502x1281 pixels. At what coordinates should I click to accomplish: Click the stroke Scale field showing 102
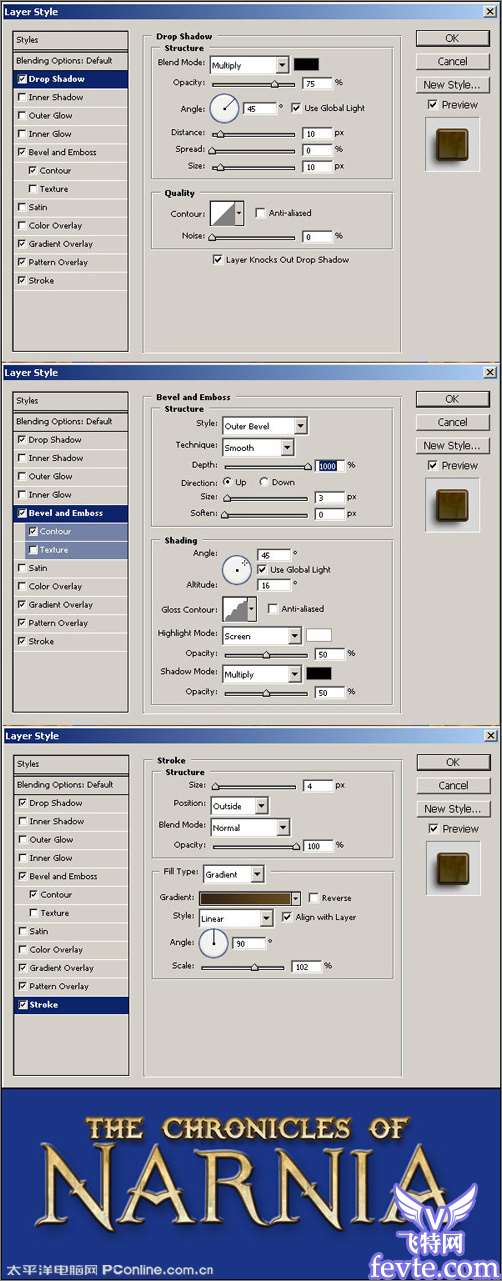[x=307, y=967]
